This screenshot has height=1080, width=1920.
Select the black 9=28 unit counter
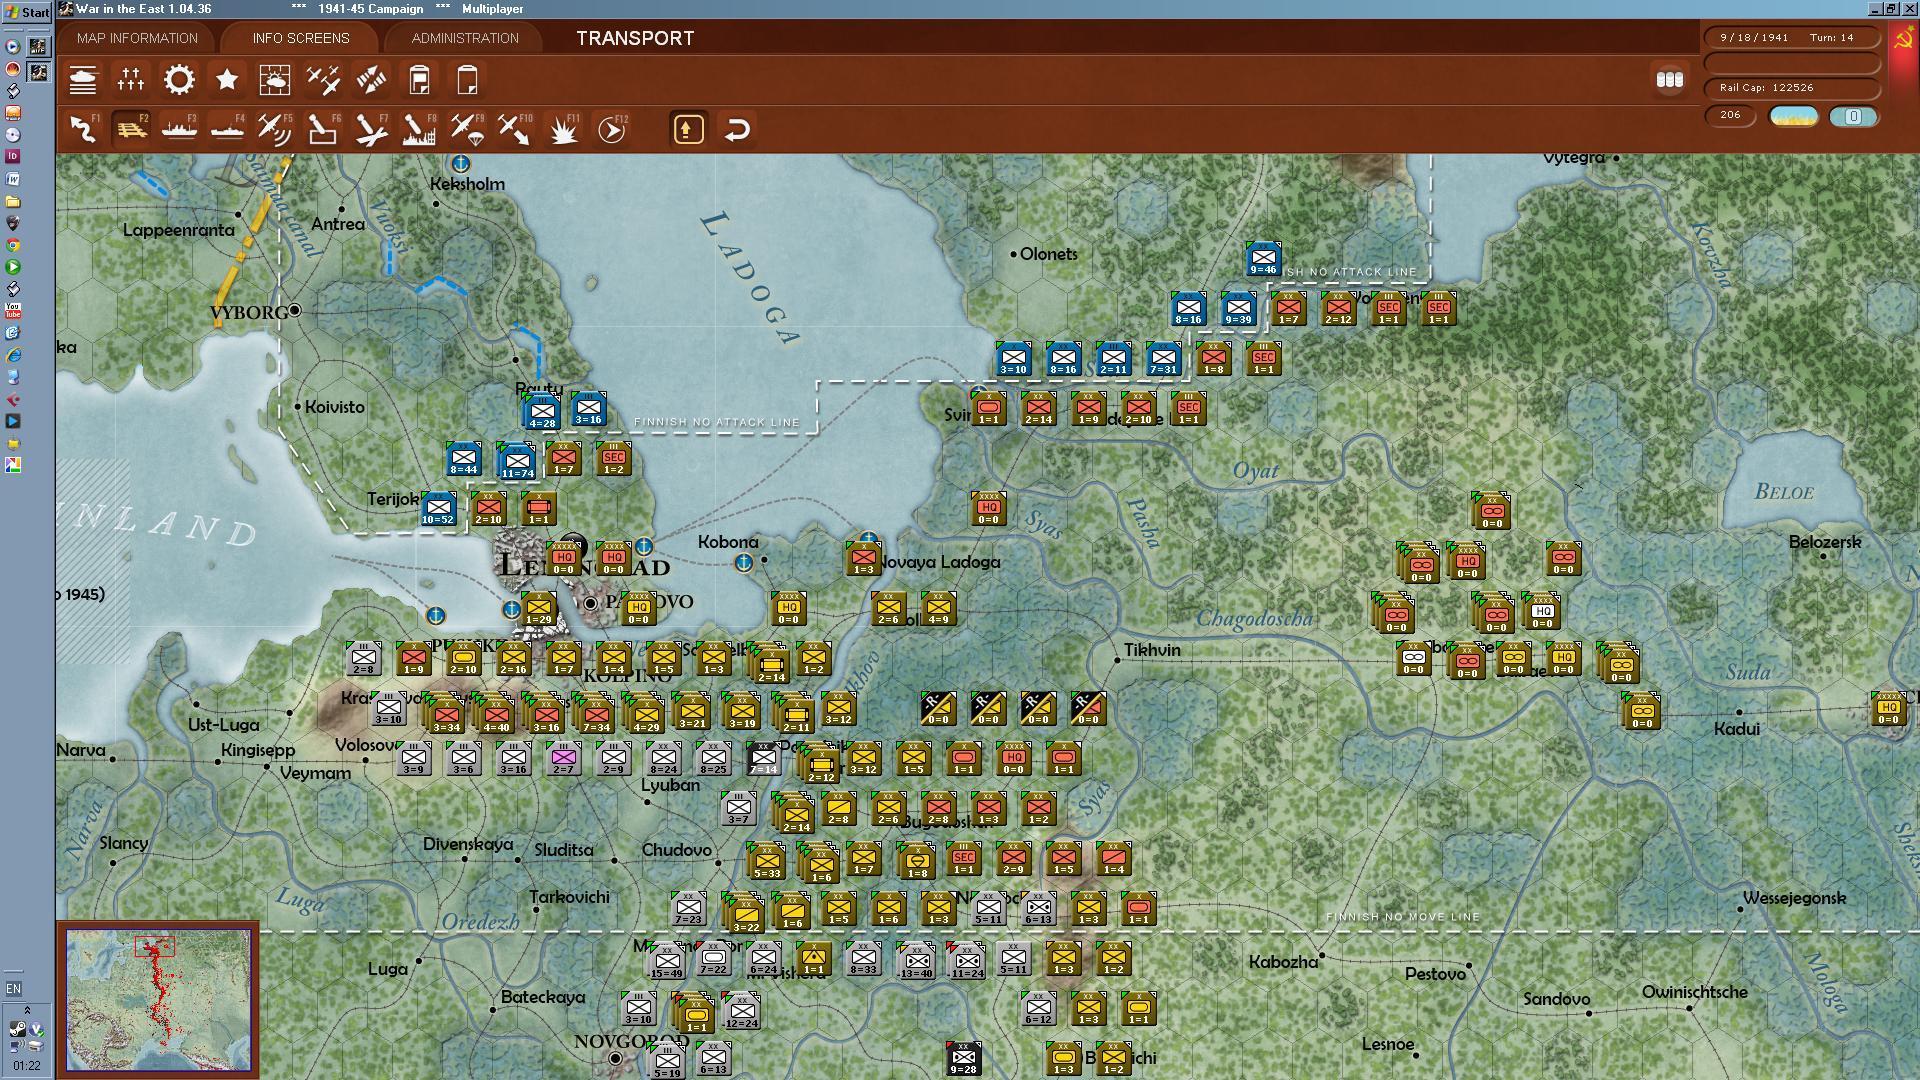(x=963, y=1059)
